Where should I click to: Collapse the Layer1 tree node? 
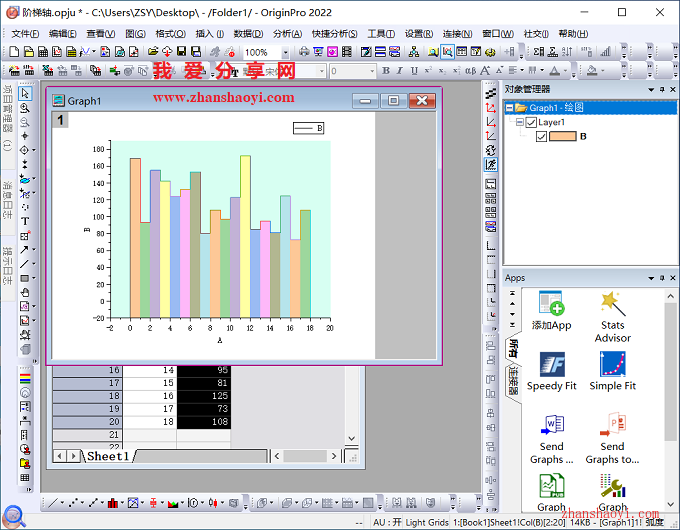[x=520, y=122]
